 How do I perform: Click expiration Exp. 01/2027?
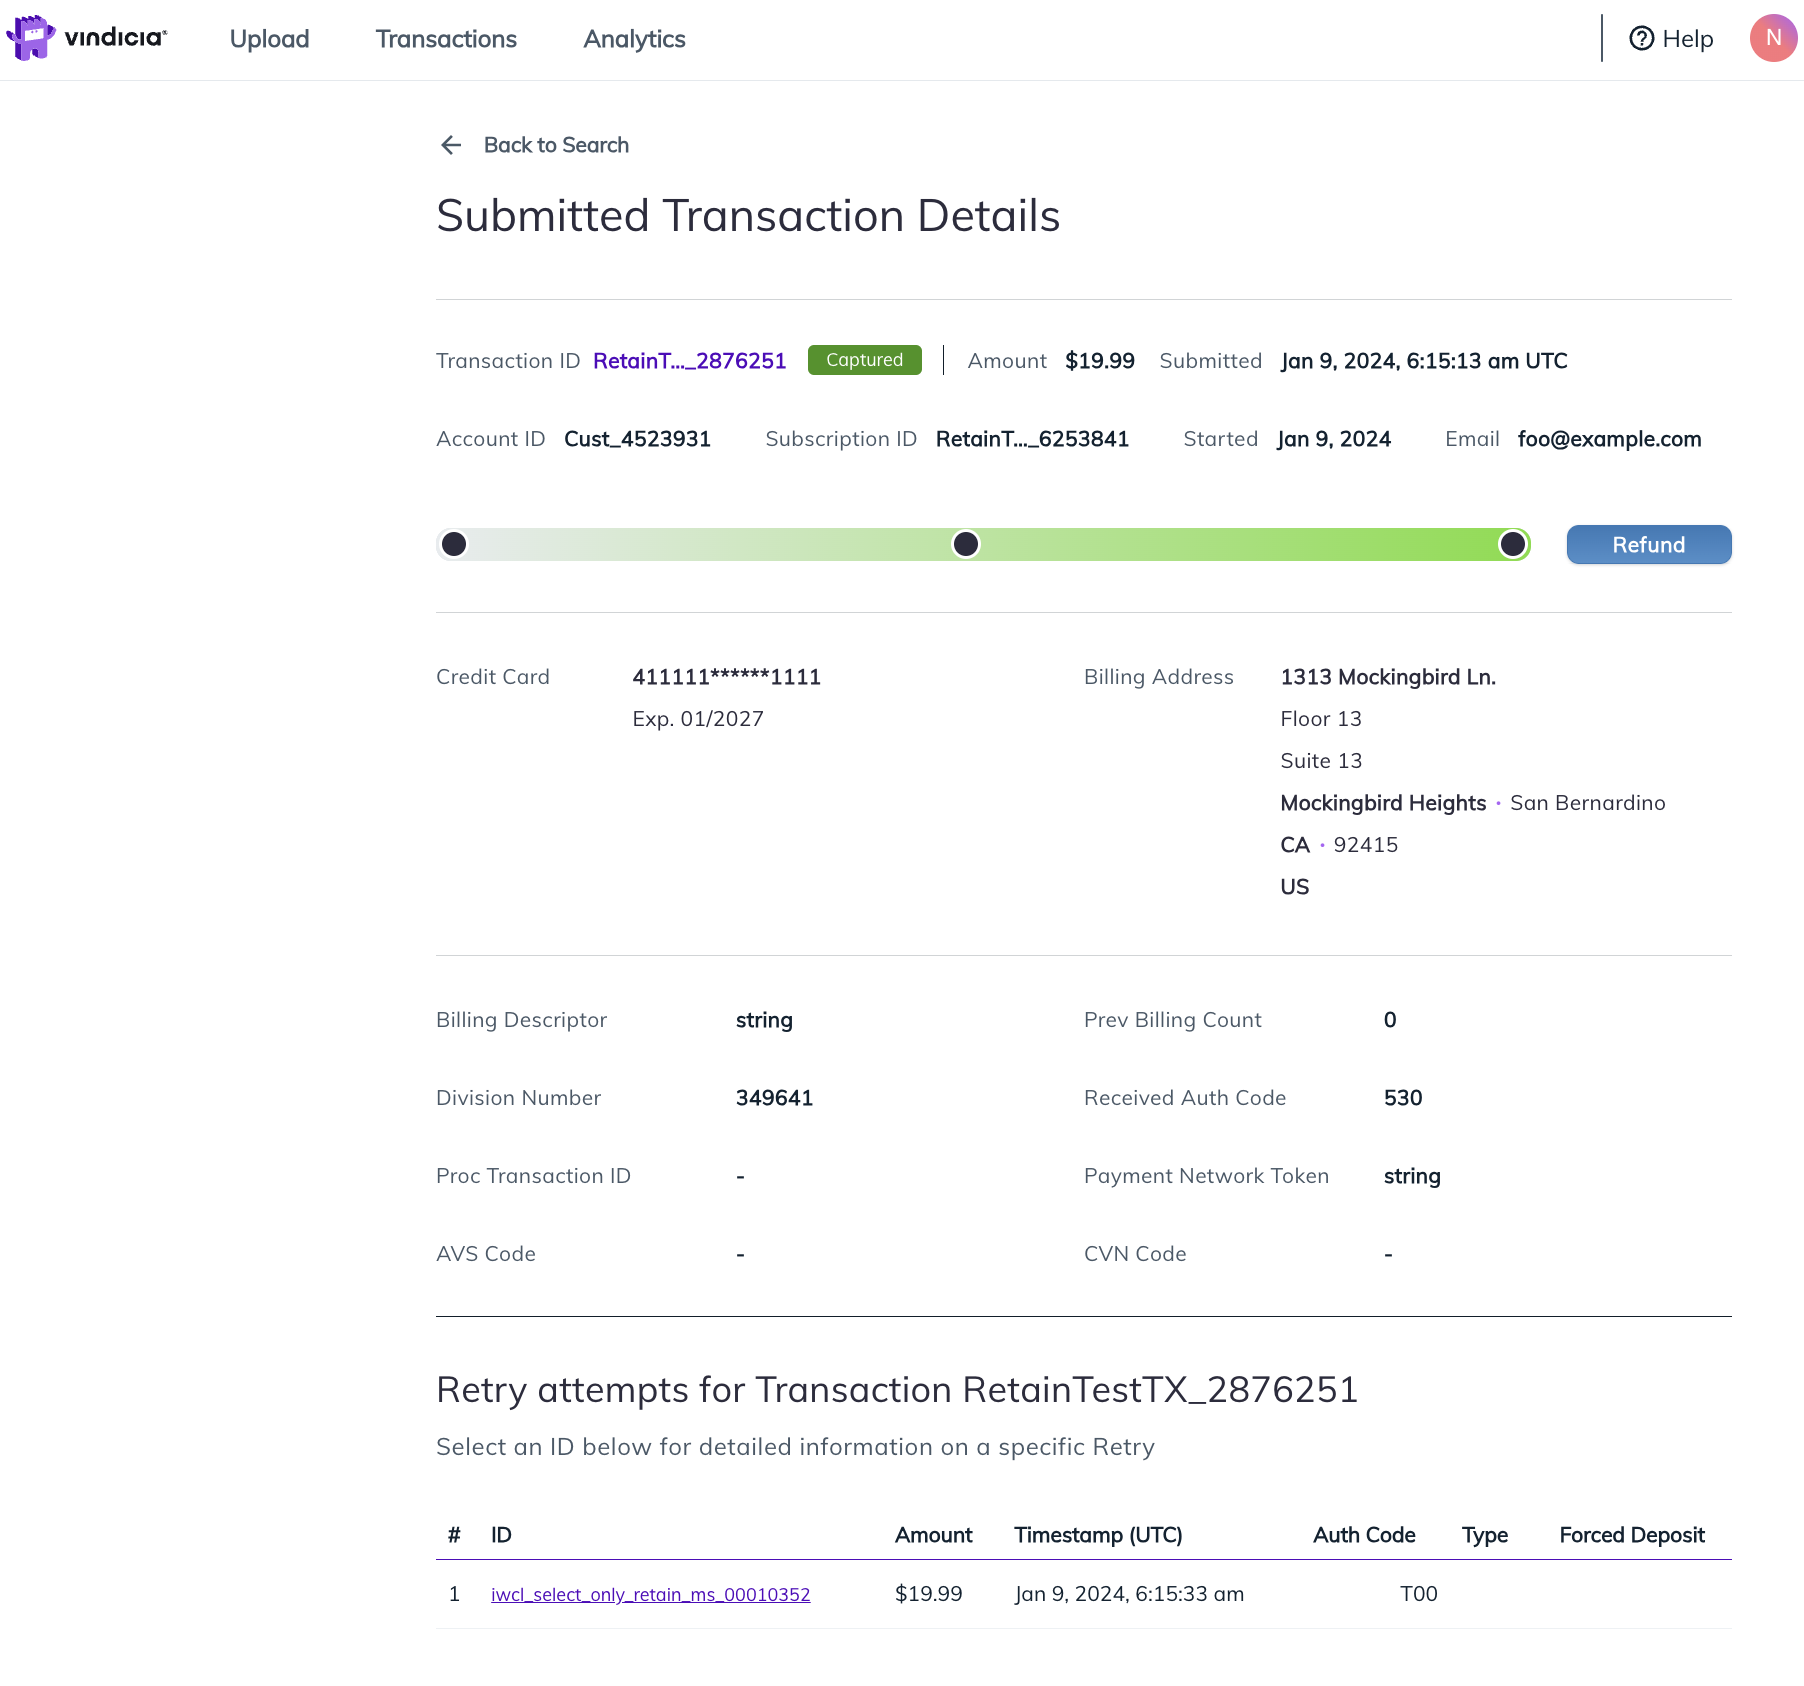[x=698, y=719]
